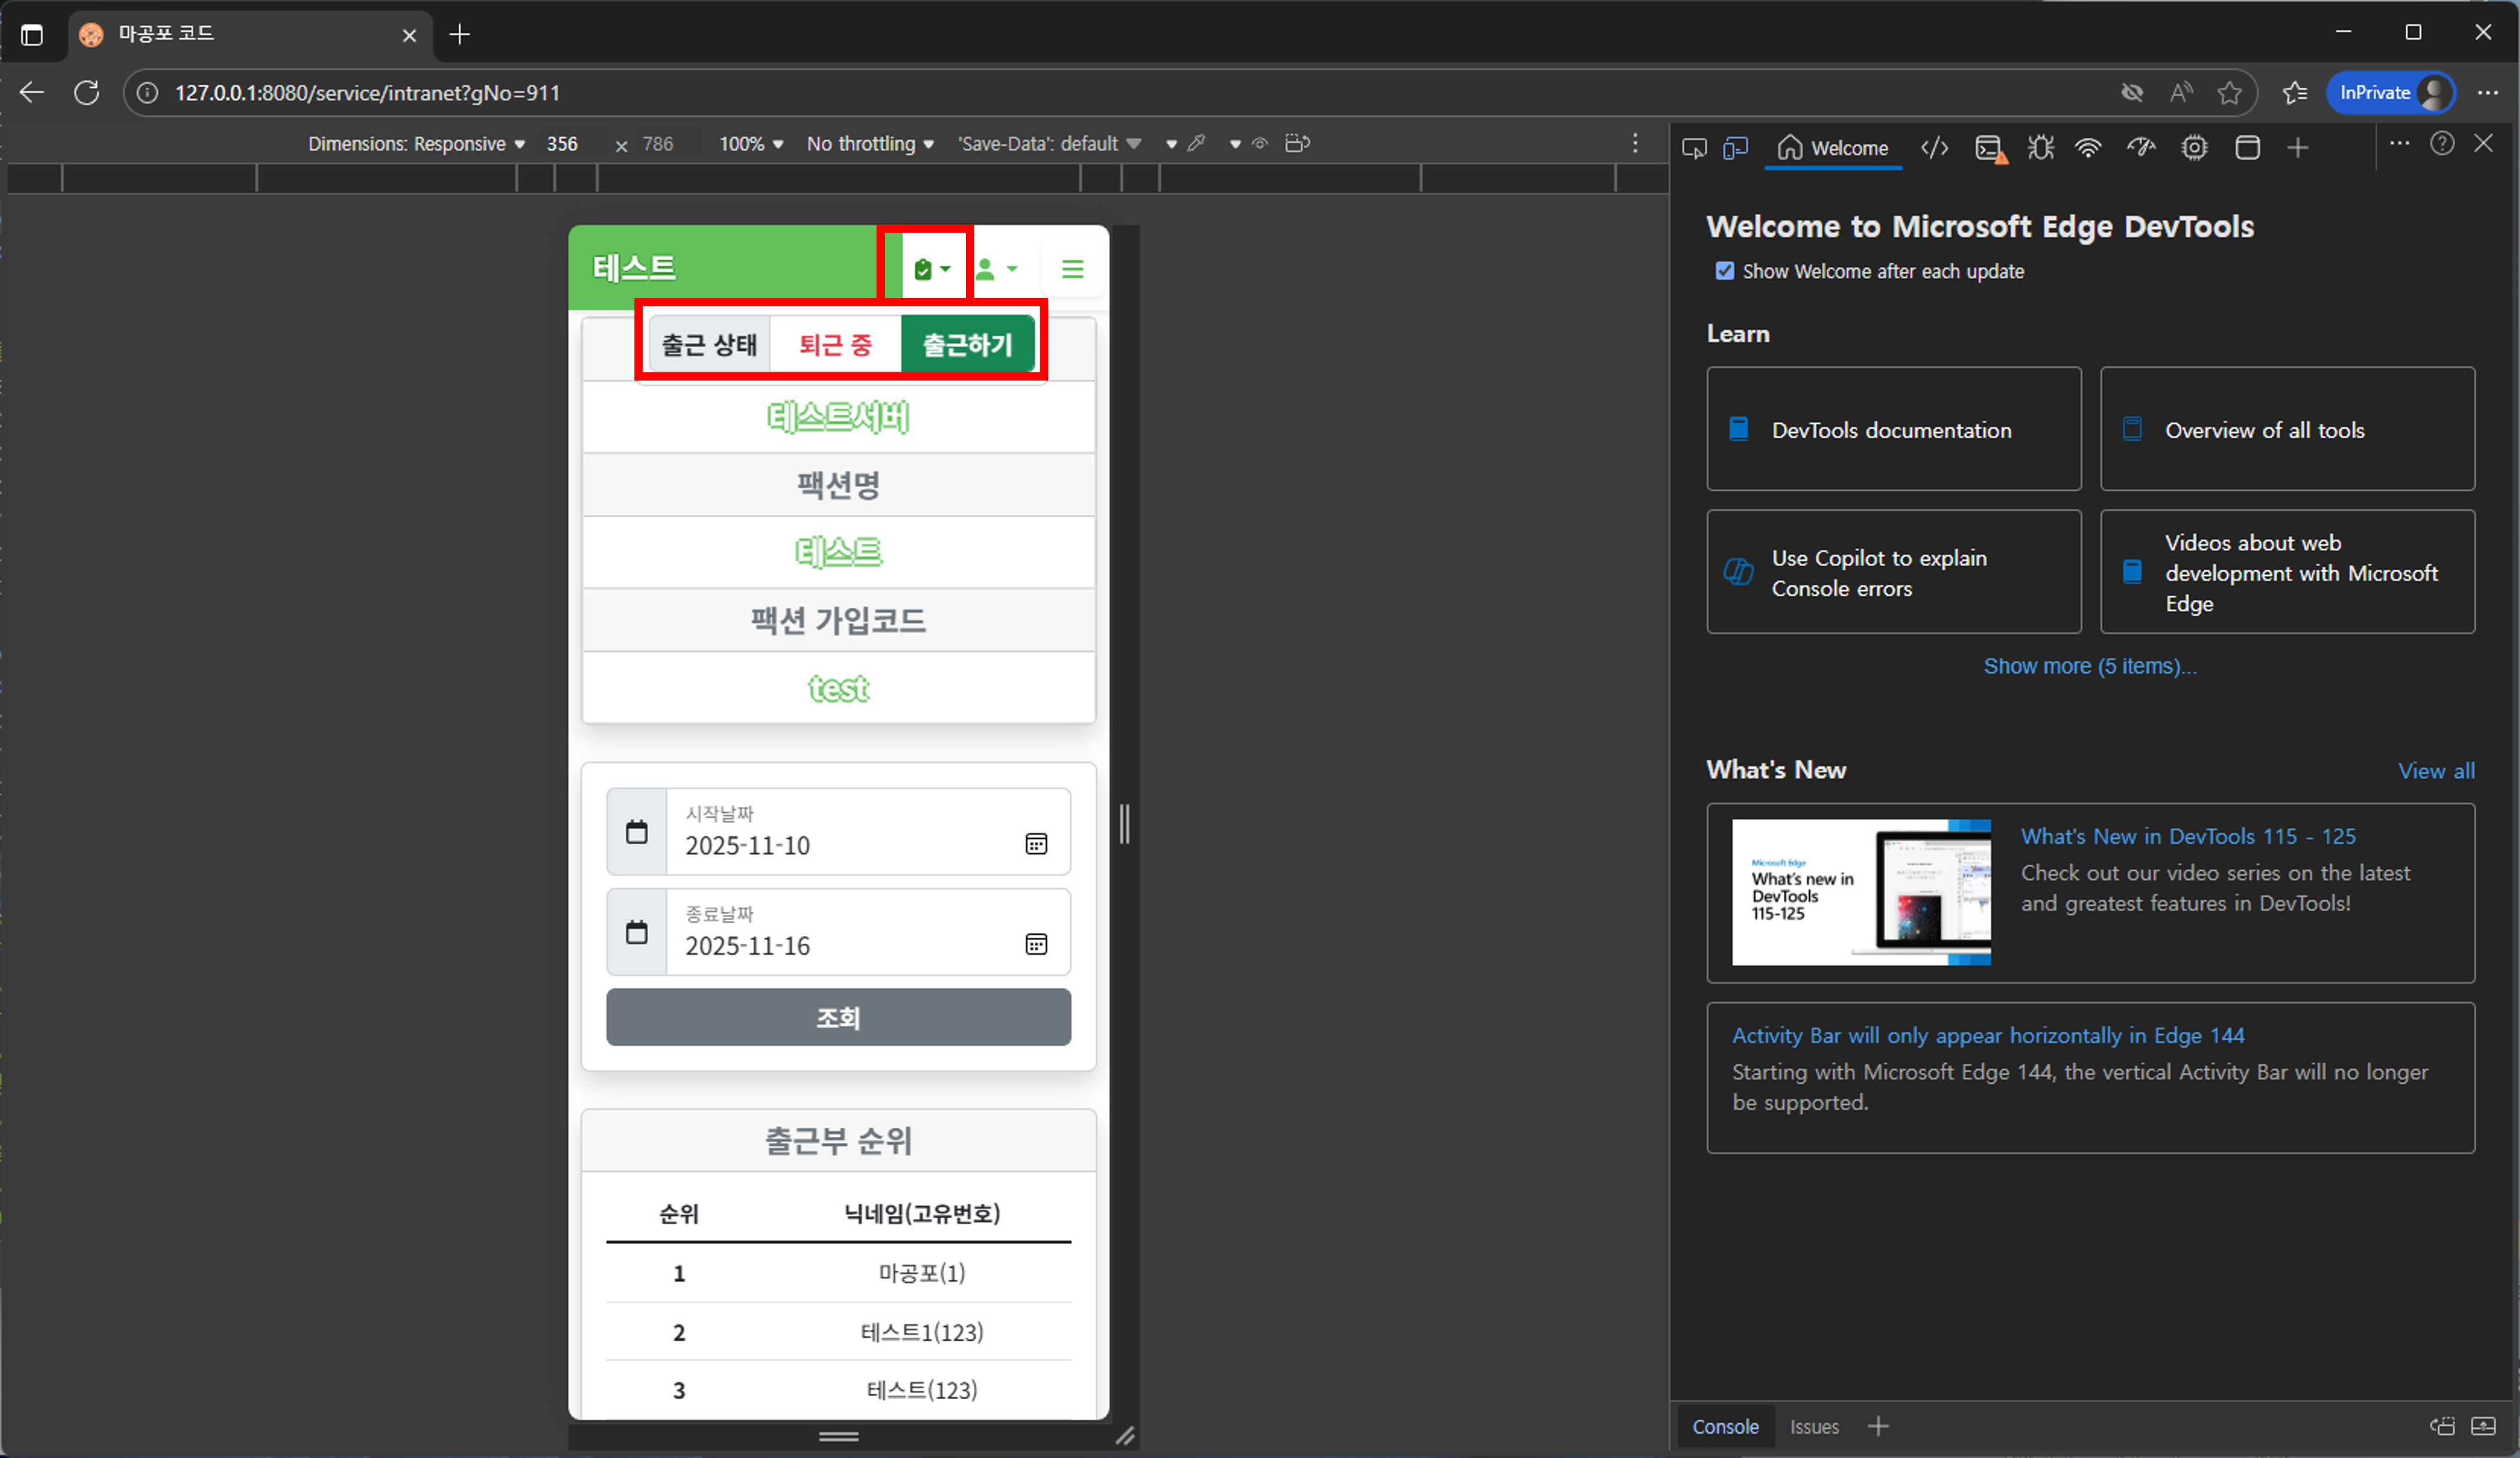Select the Welcome tab in DevTools
The image size is (2520, 1458).
tap(1833, 147)
